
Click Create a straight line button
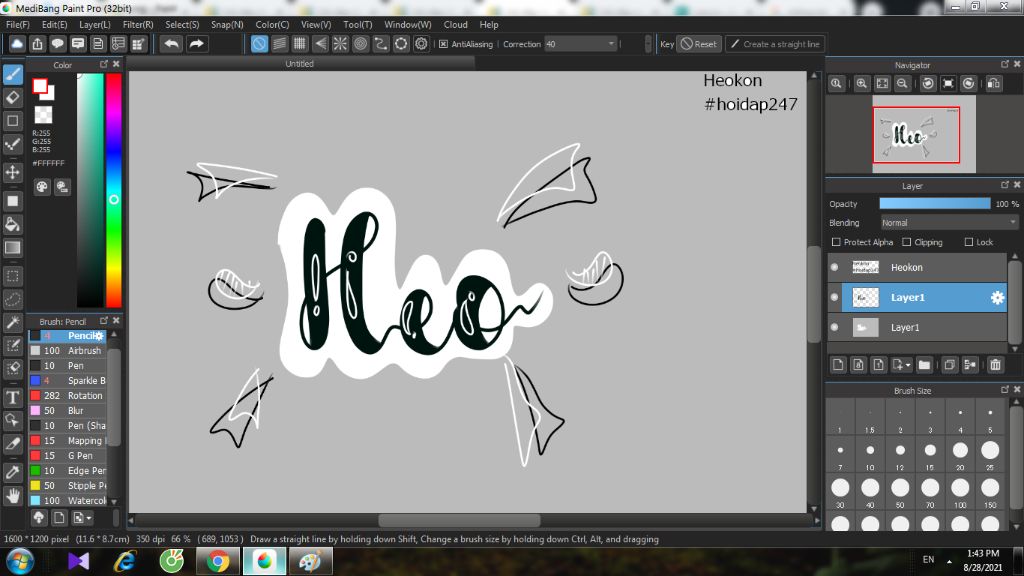[775, 44]
